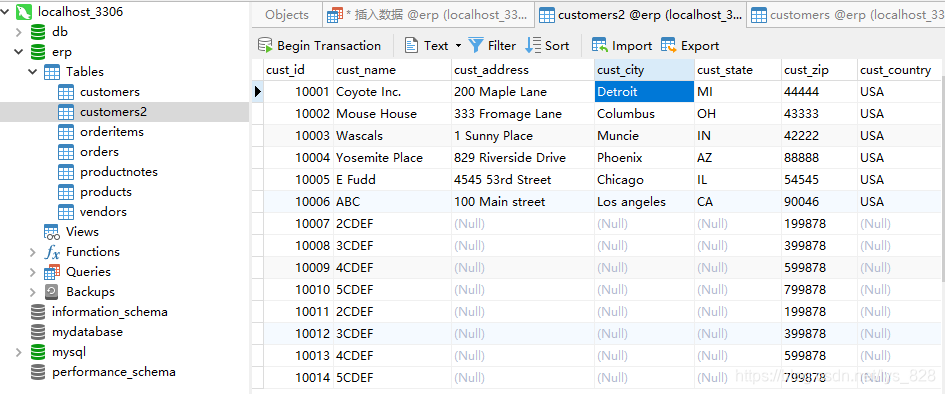Click the erp database icon

38,52
